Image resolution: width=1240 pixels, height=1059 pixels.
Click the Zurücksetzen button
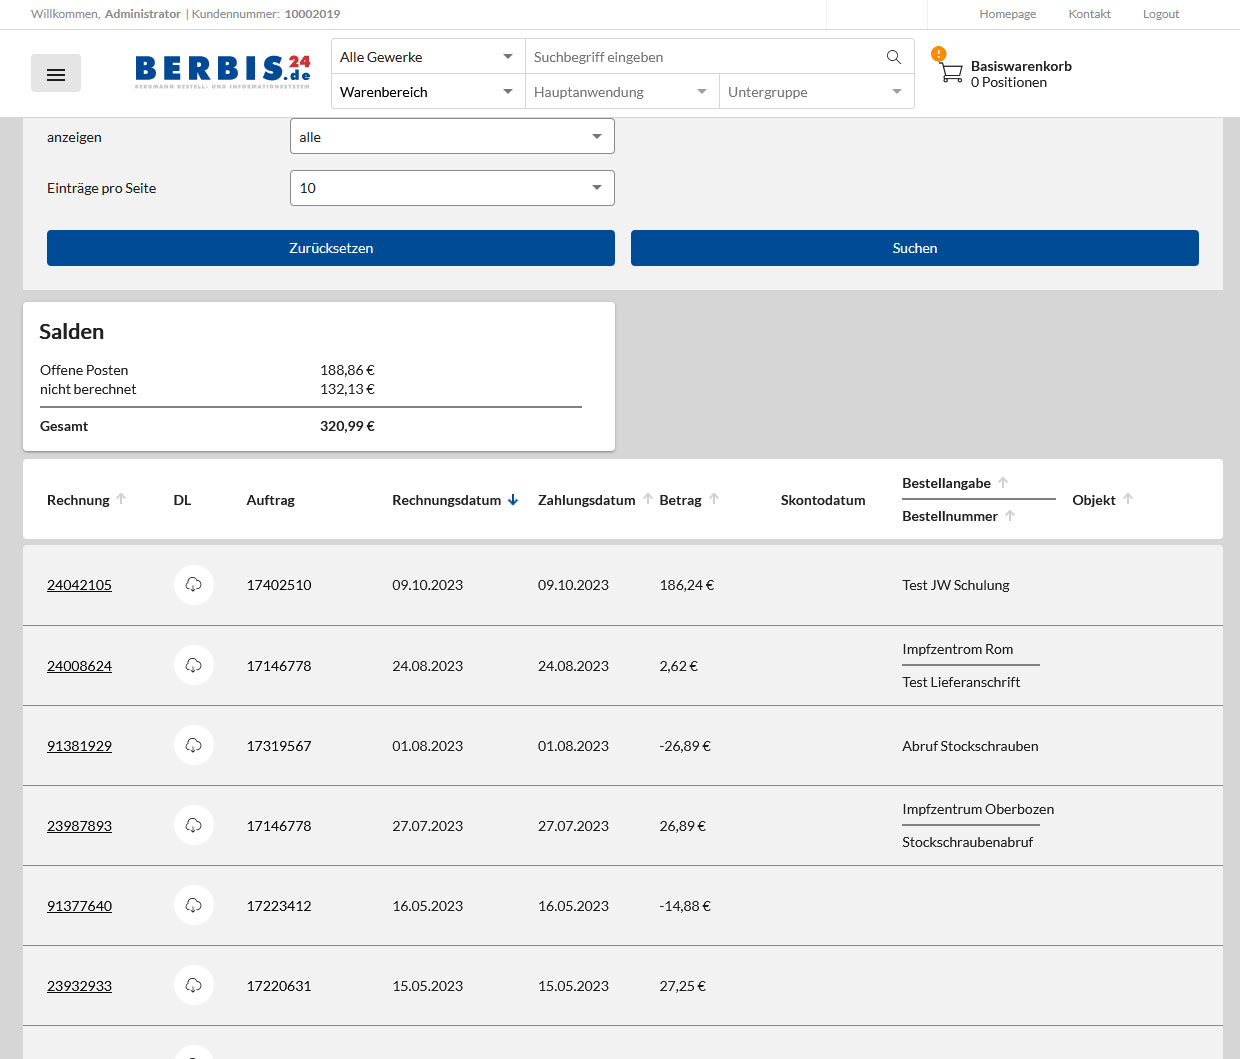pos(331,248)
